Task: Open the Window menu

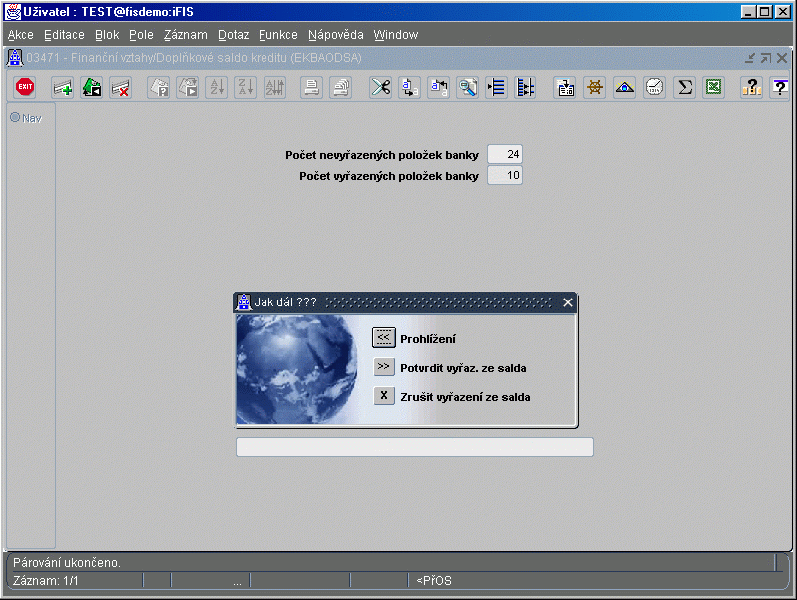Action: (x=395, y=35)
